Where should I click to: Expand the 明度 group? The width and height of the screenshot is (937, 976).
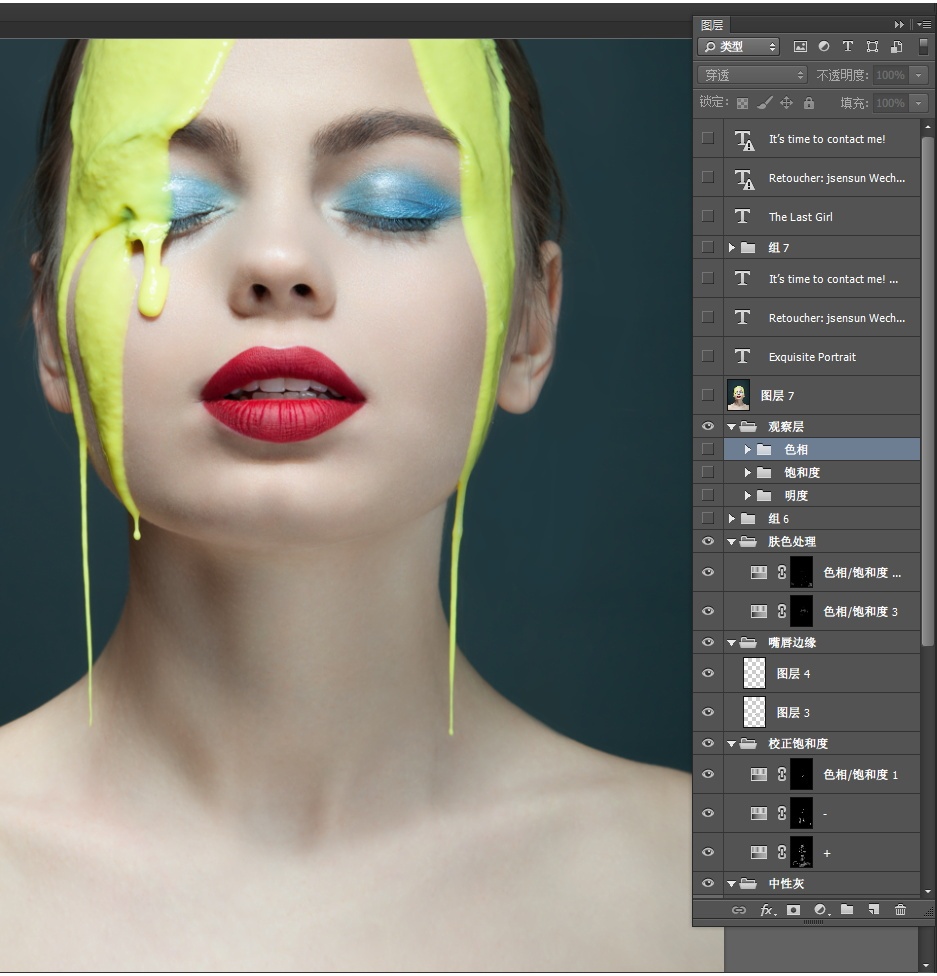pos(748,495)
